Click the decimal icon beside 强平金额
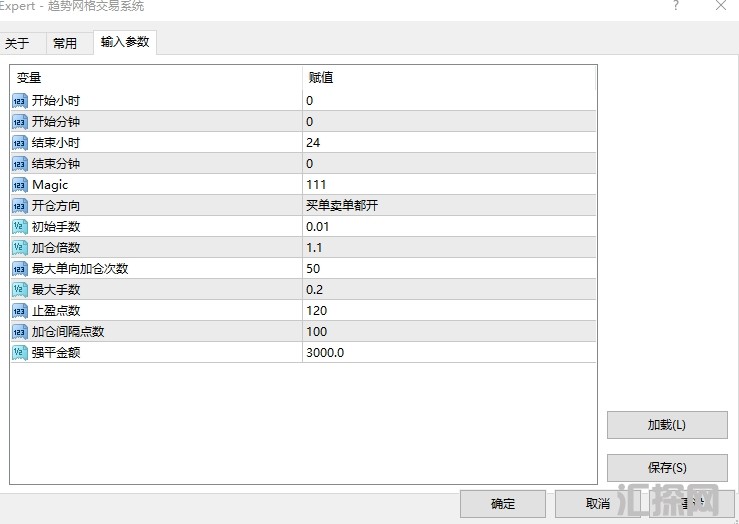This screenshot has height=524, width=739. 19,352
